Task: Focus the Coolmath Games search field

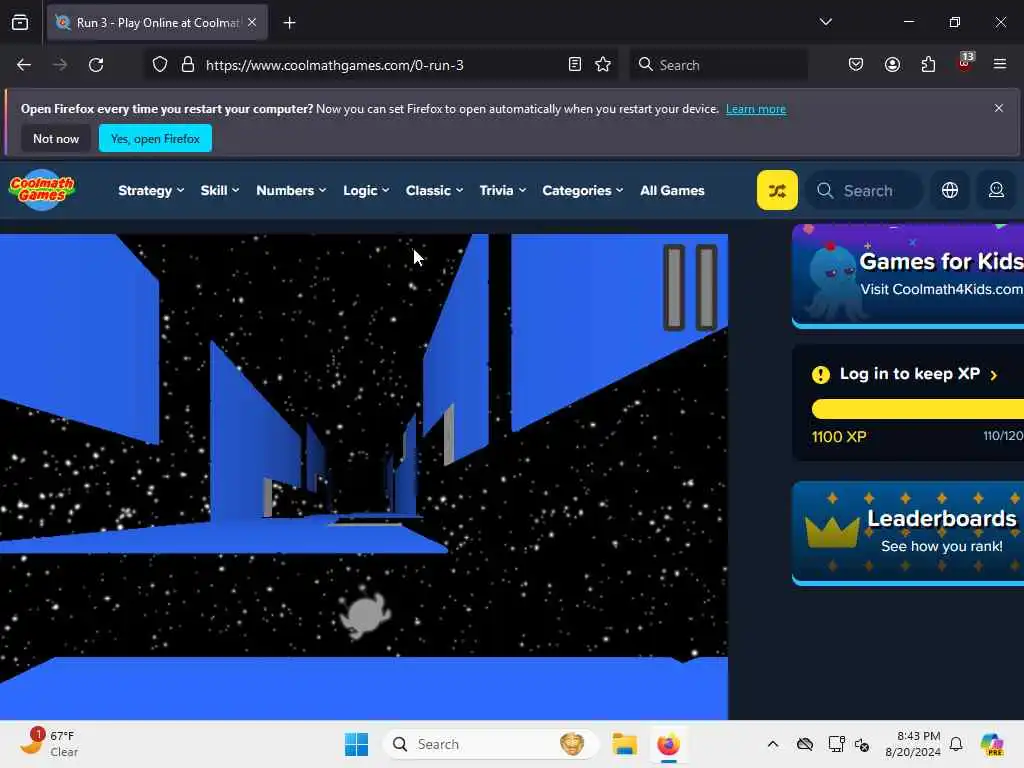Action: (865, 191)
